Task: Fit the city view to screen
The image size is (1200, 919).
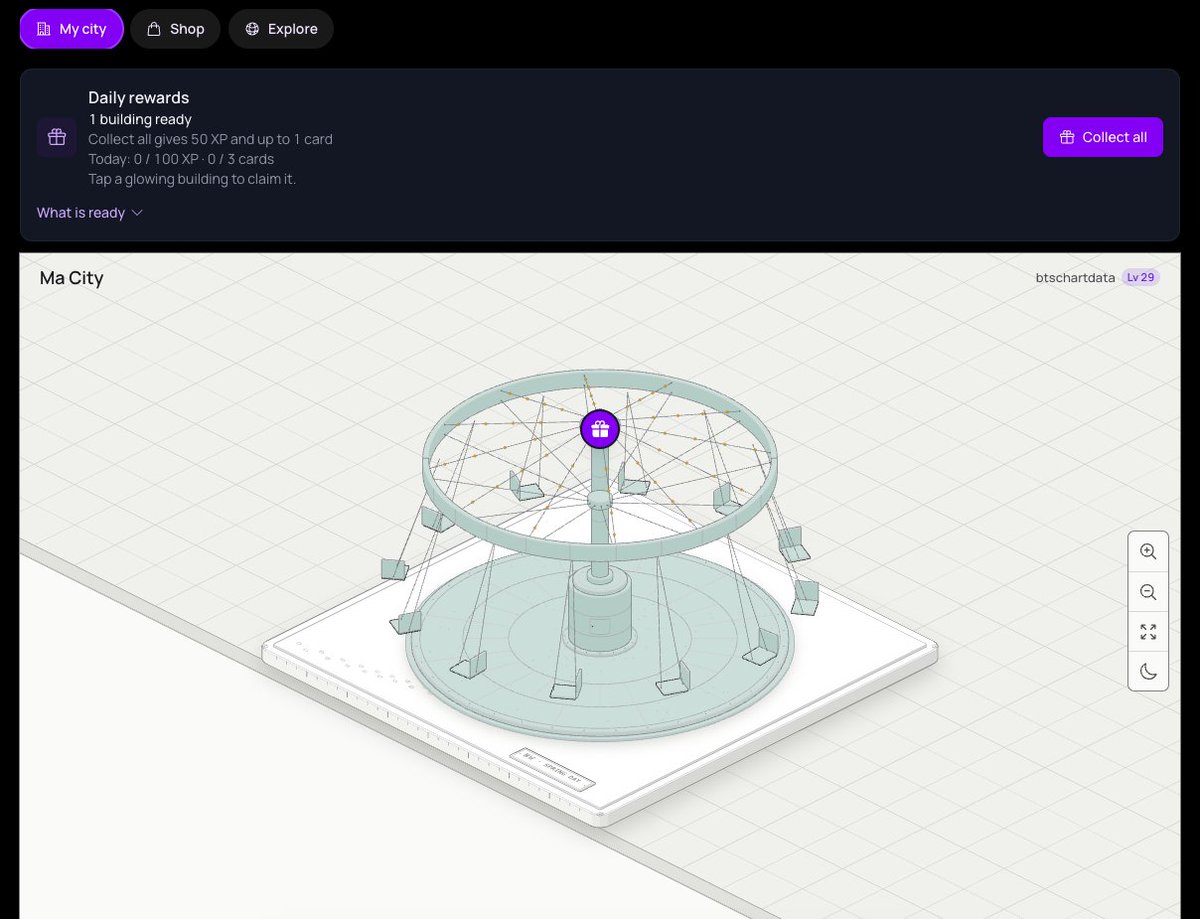Action: click(1148, 631)
